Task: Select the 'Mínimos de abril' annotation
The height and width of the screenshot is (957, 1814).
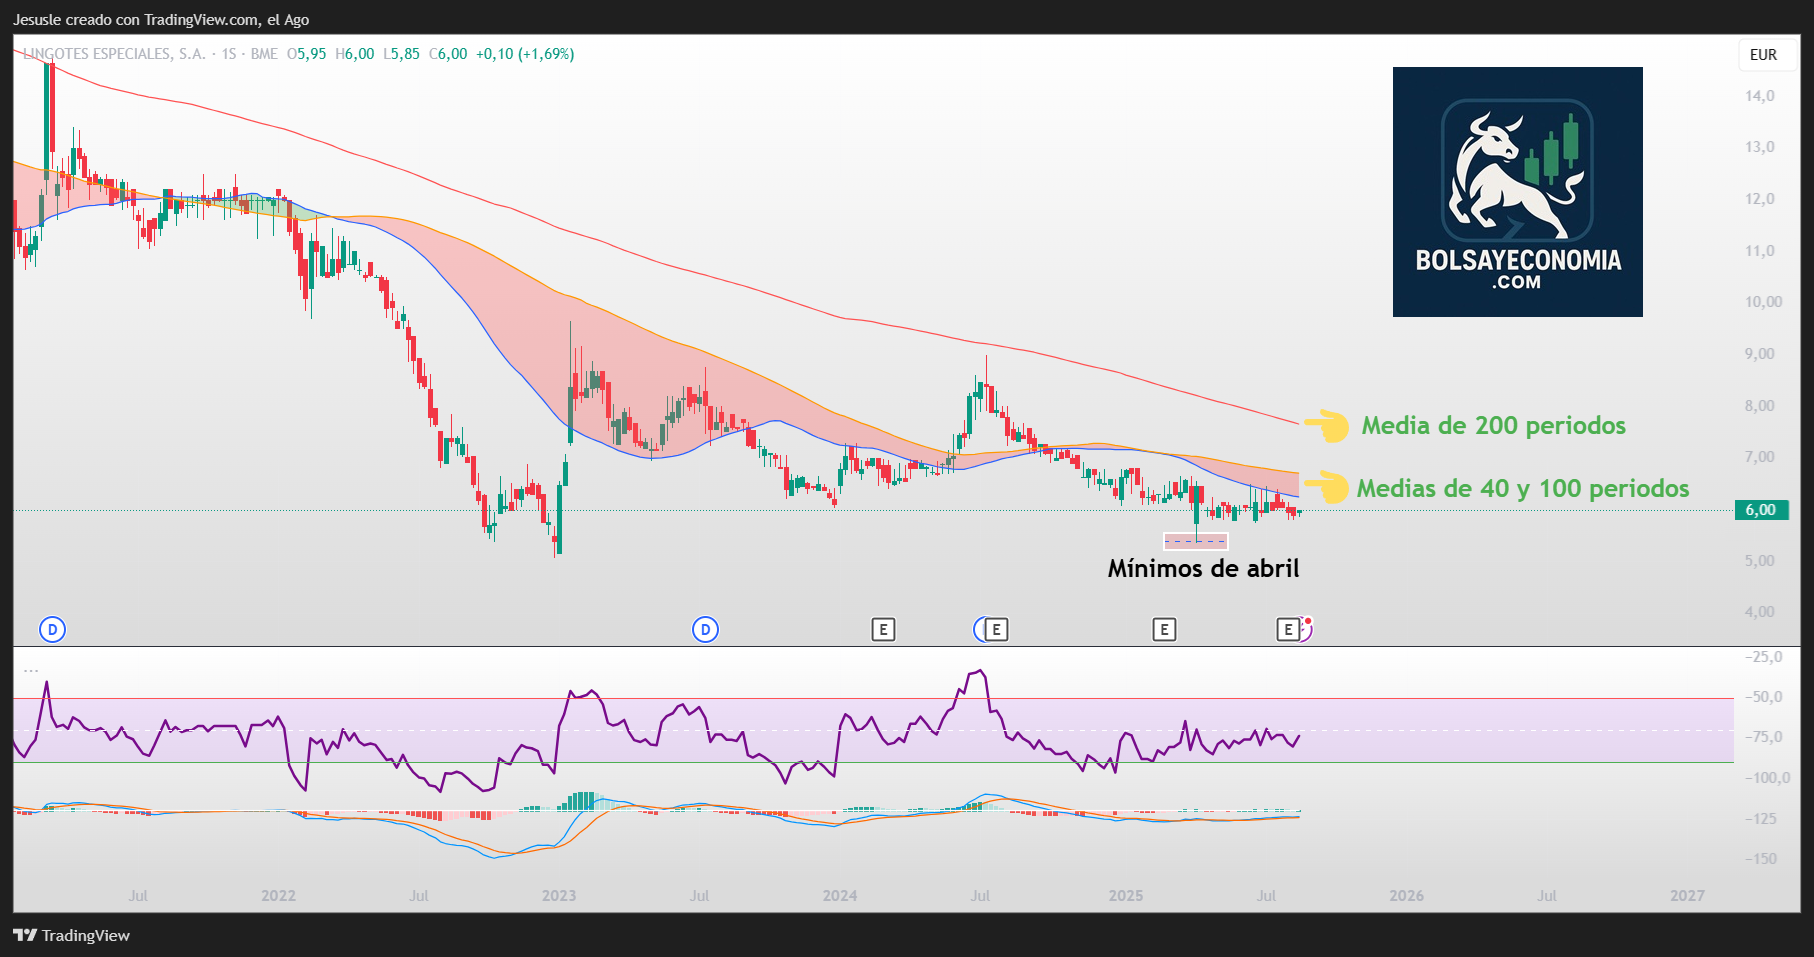Action: pyautogui.click(x=1203, y=569)
